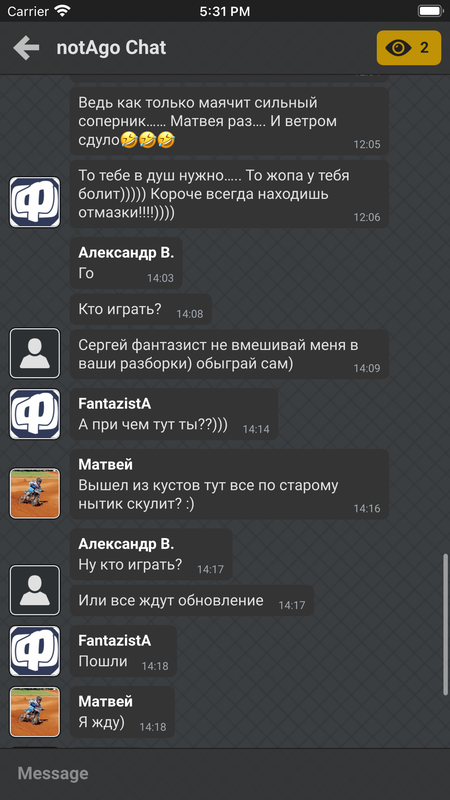Tap the Матвей name above 'Вышел из кустов'

(105, 464)
